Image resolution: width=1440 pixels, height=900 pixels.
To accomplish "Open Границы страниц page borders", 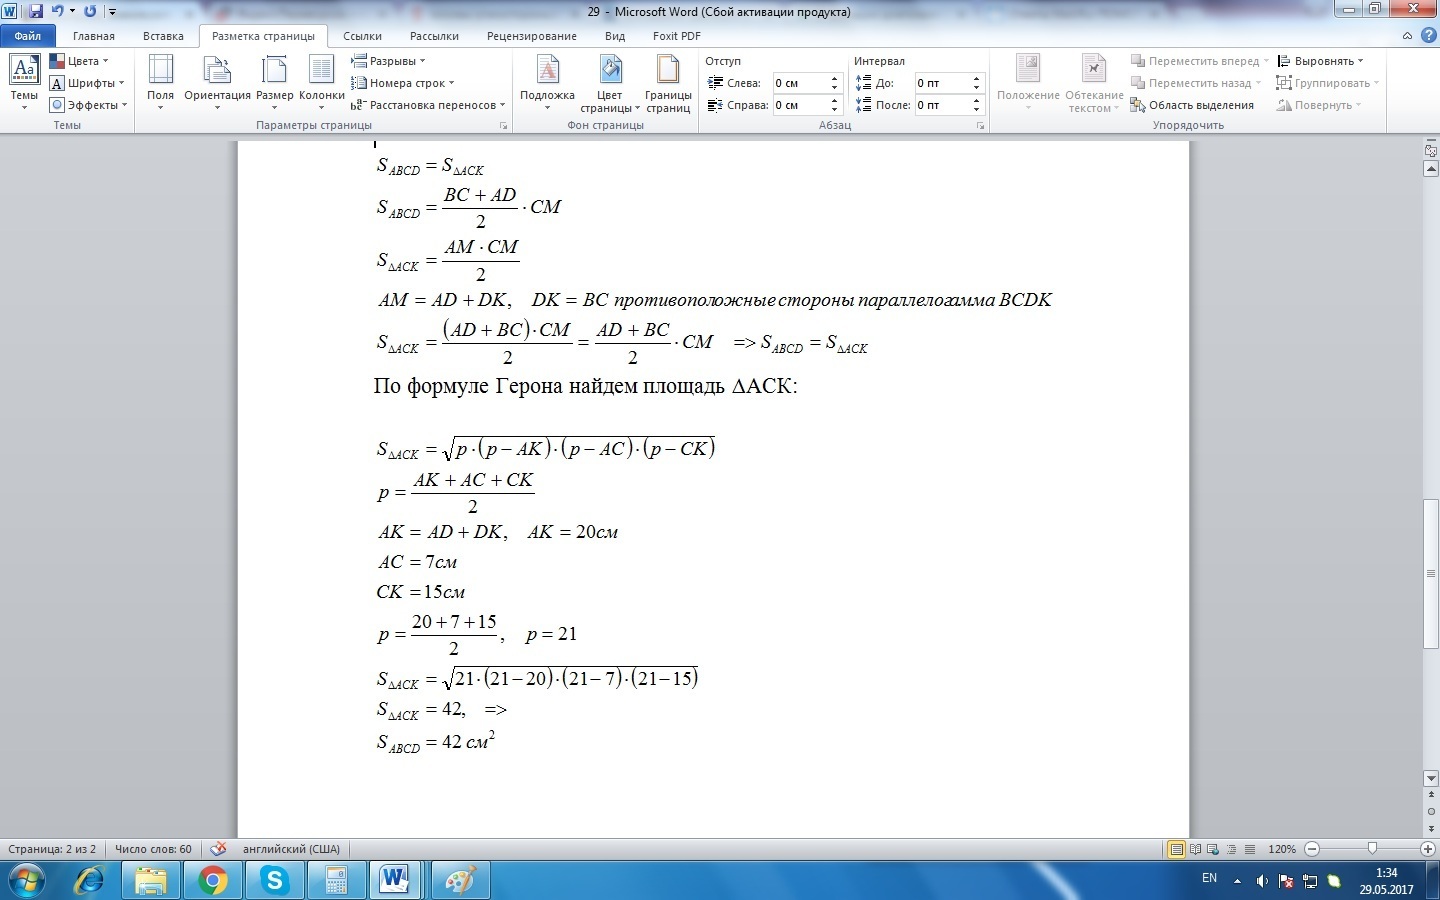I will [668, 84].
